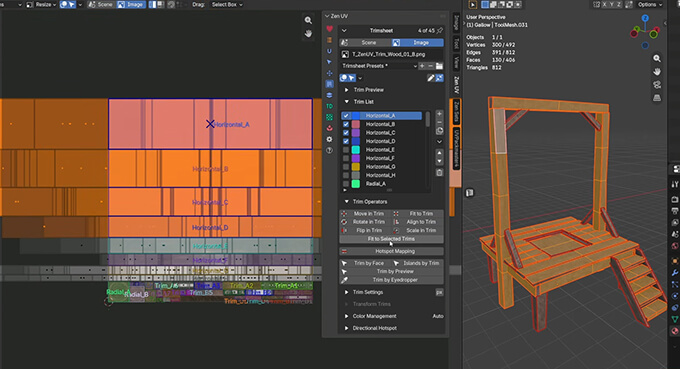This screenshot has height=369, width=680.
Task: Check the Horizontal_F trim checkbox
Action: point(346,158)
